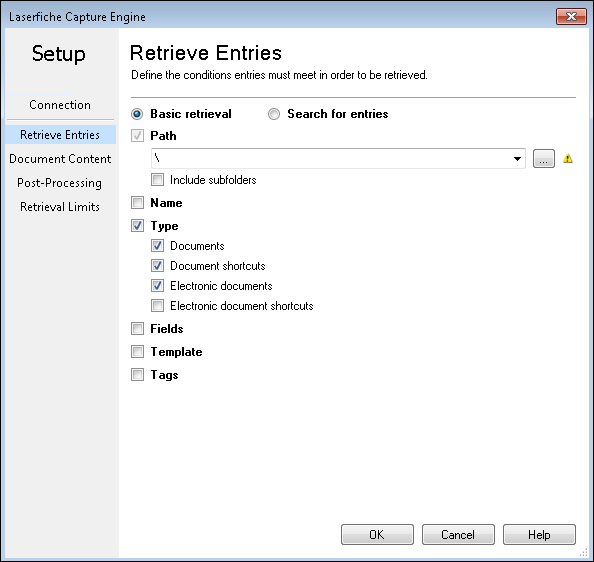Enable the Include subfolders checkbox
Image resolution: width=594 pixels, height=562 pixels.
click(x=158, y=180)
